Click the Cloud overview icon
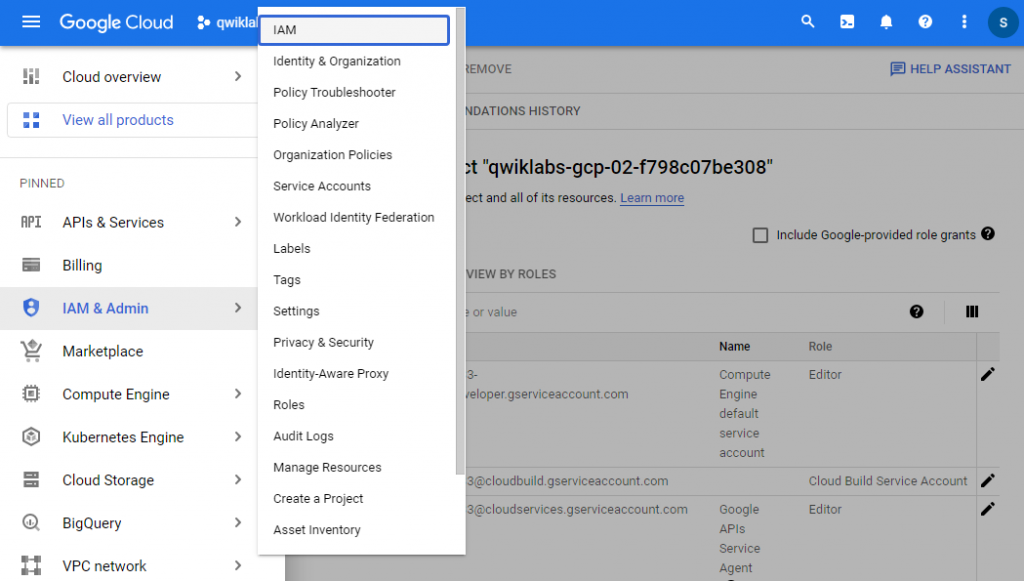This screenshot has width=1024, height=581. click(31, 76)
